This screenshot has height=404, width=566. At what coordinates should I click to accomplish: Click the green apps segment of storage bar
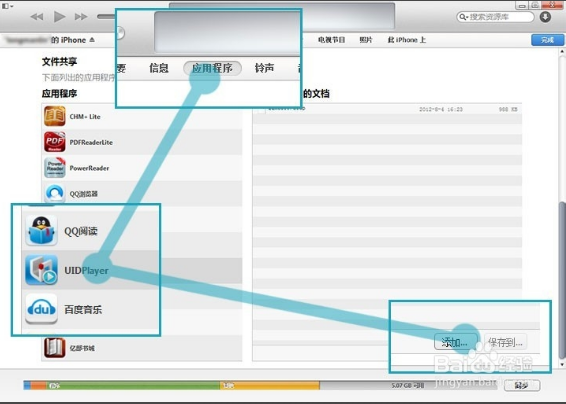[x=133, y=386]
